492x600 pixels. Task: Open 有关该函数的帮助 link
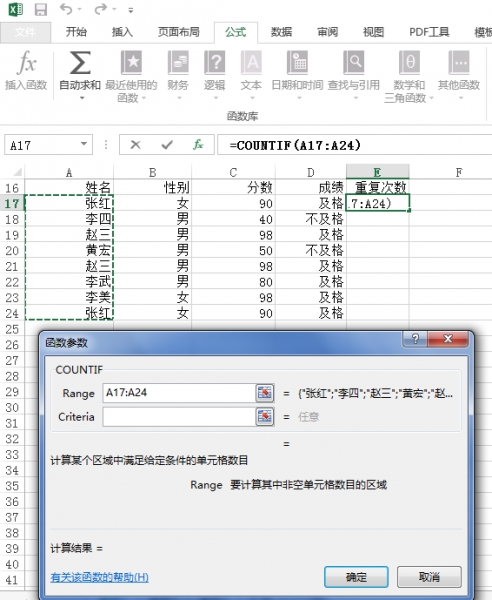(x=99, y=577)
